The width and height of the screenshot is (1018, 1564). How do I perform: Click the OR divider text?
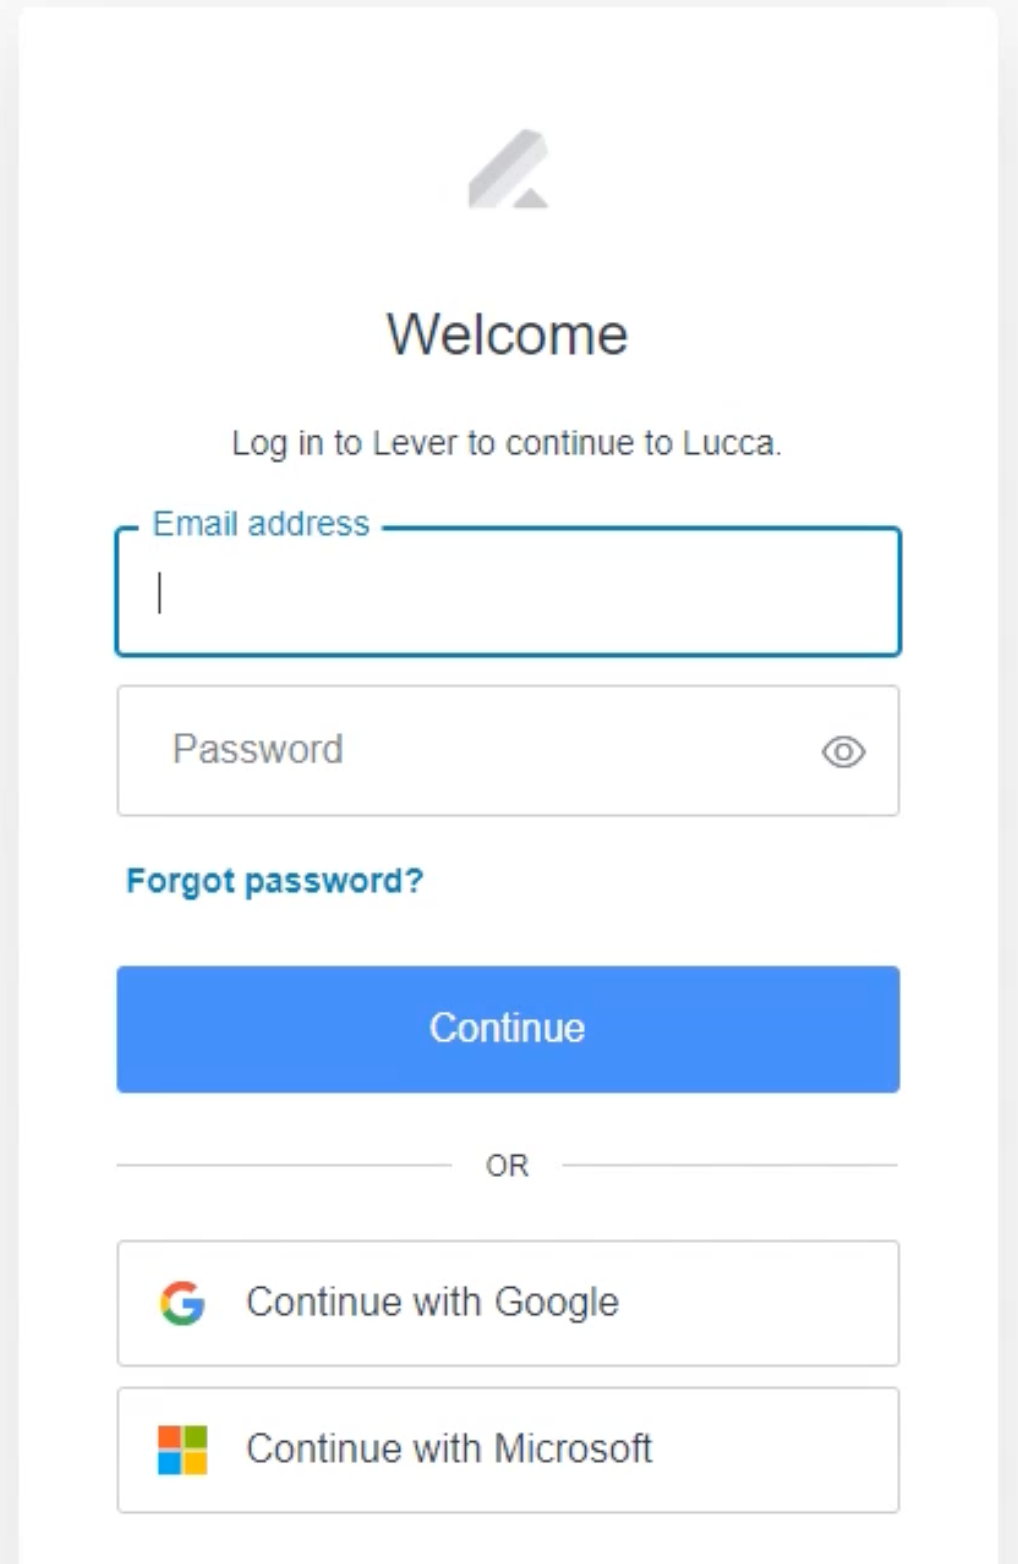[x=508, y=1164]
